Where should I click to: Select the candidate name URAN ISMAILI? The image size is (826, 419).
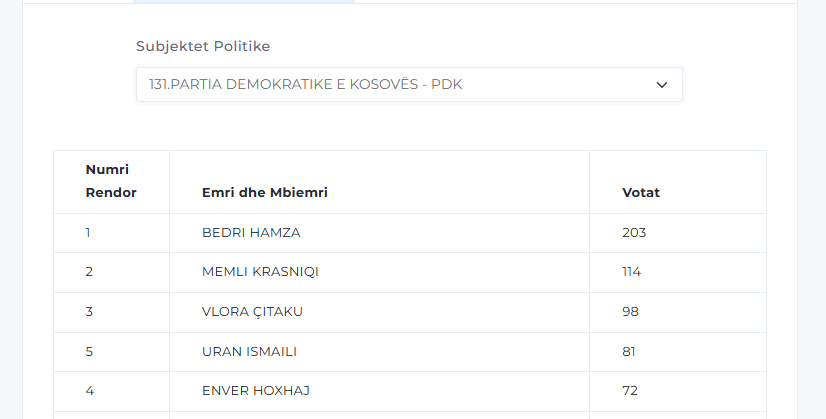point(249,352)
